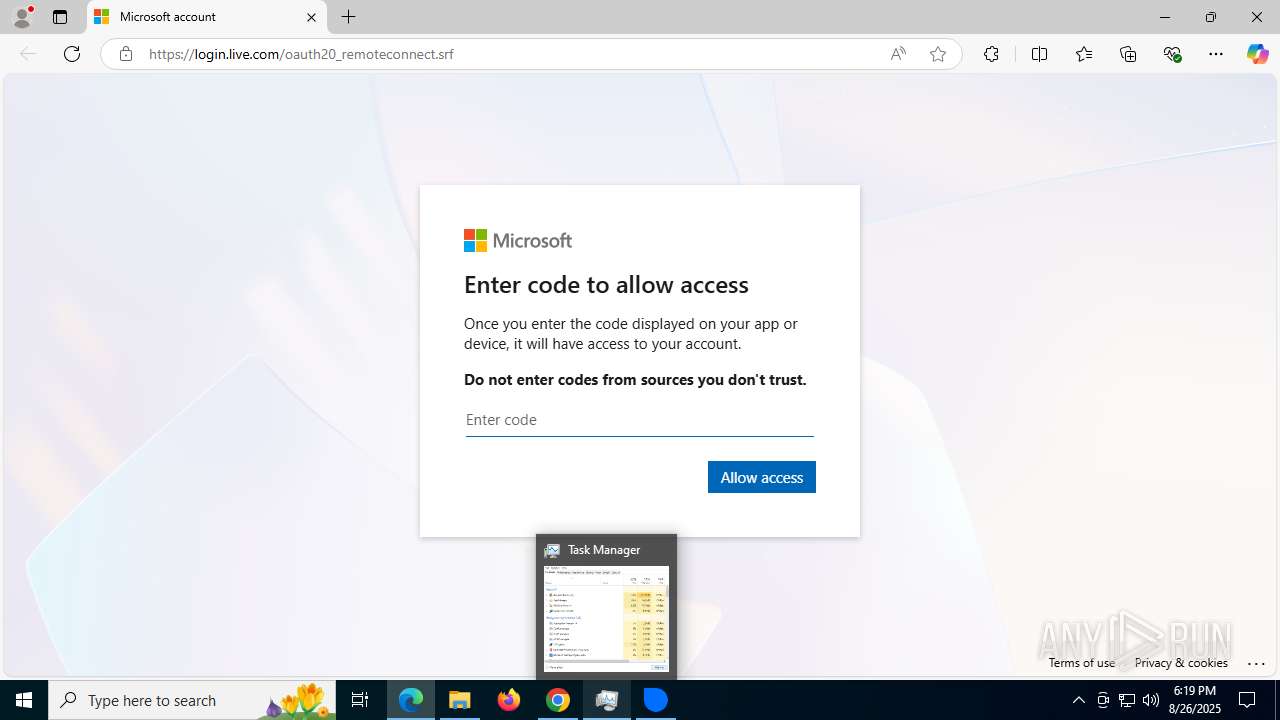Viewport: 1280px width, 720px height.
Task: Select the Microsoft account tab
Action: (206, 17)
